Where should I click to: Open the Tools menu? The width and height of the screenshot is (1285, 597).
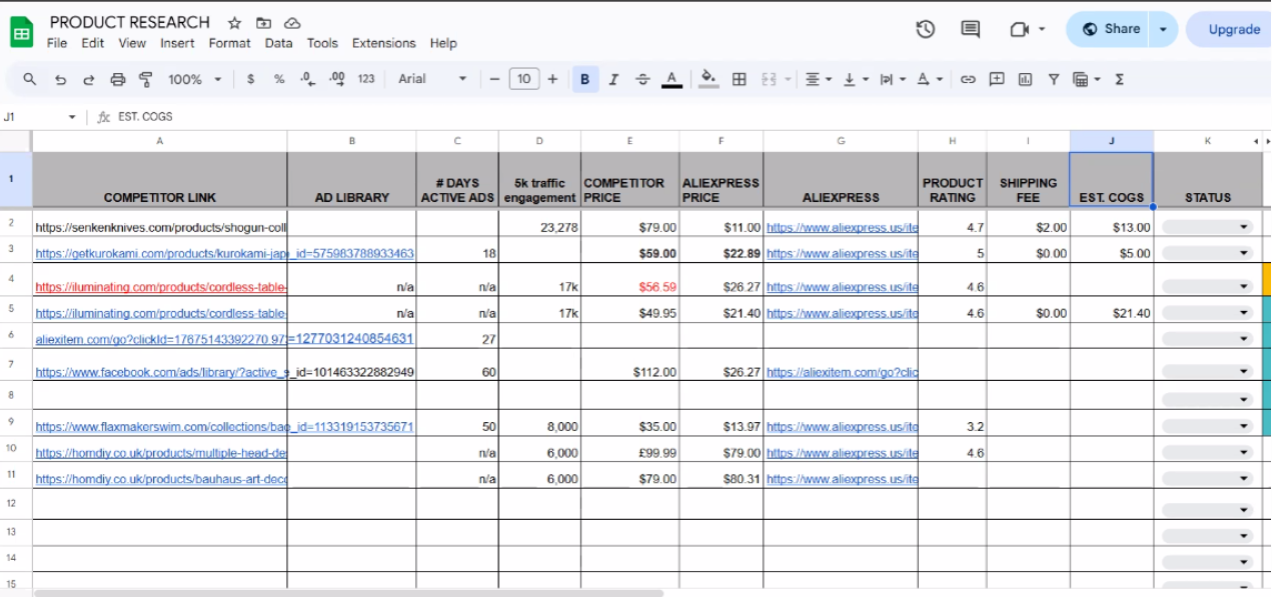coord(322,43)
